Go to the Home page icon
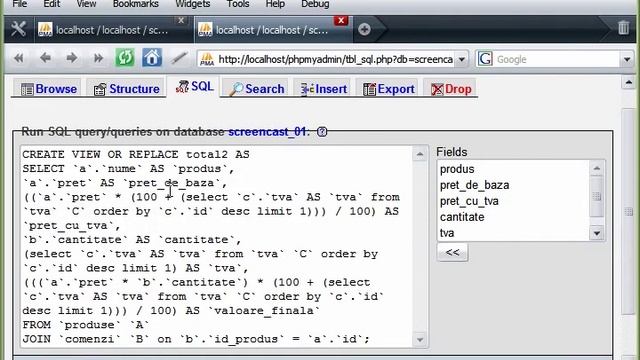The height and width of the screenshot is (360, 640). 152,58
